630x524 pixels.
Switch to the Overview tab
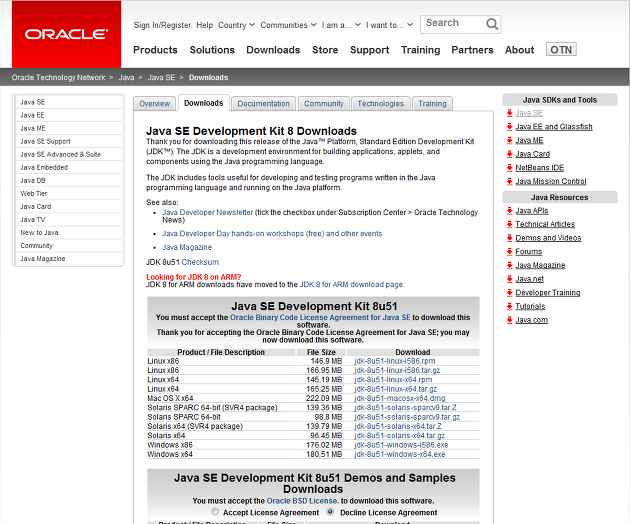(x=155, y=104)
